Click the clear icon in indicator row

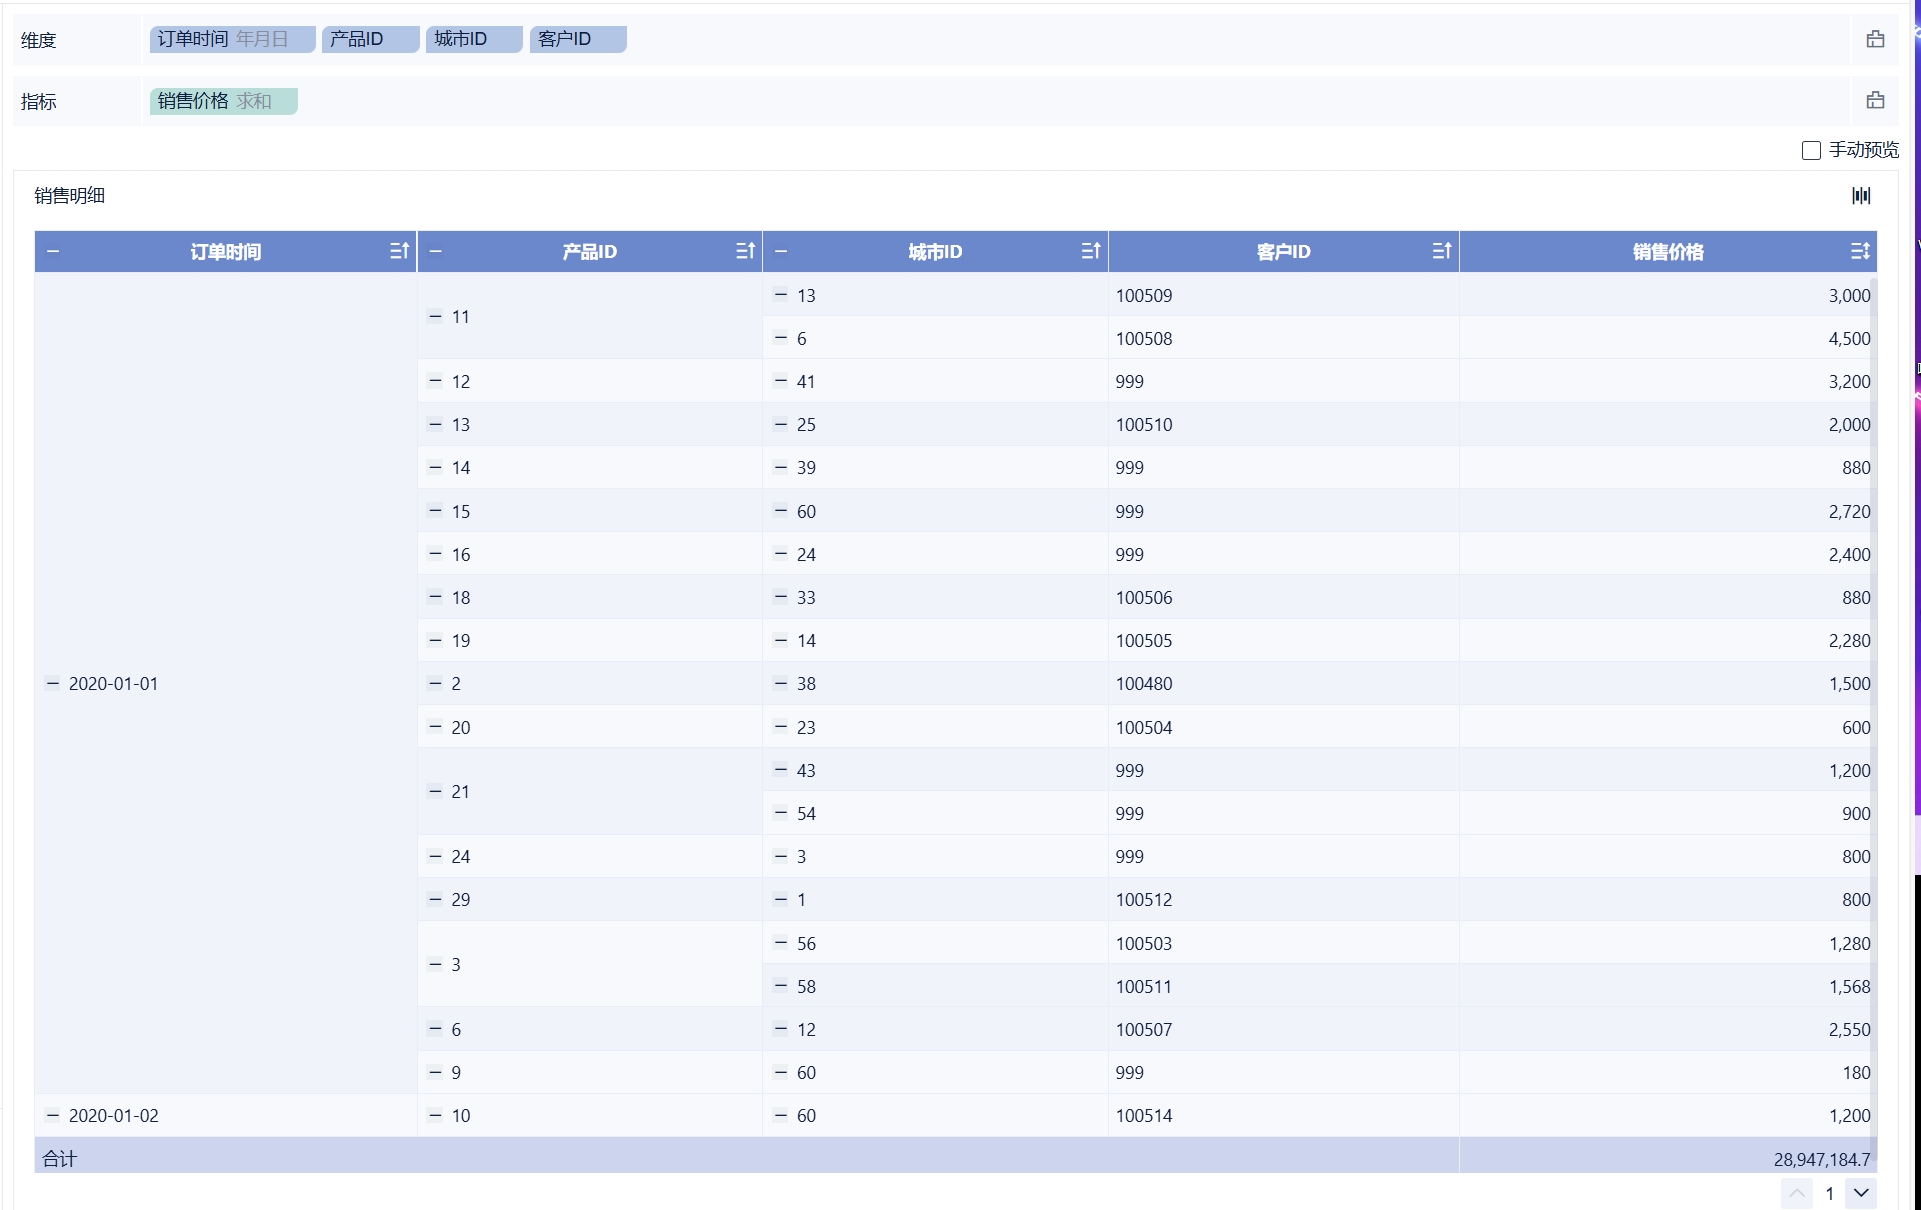(1875, 100)
